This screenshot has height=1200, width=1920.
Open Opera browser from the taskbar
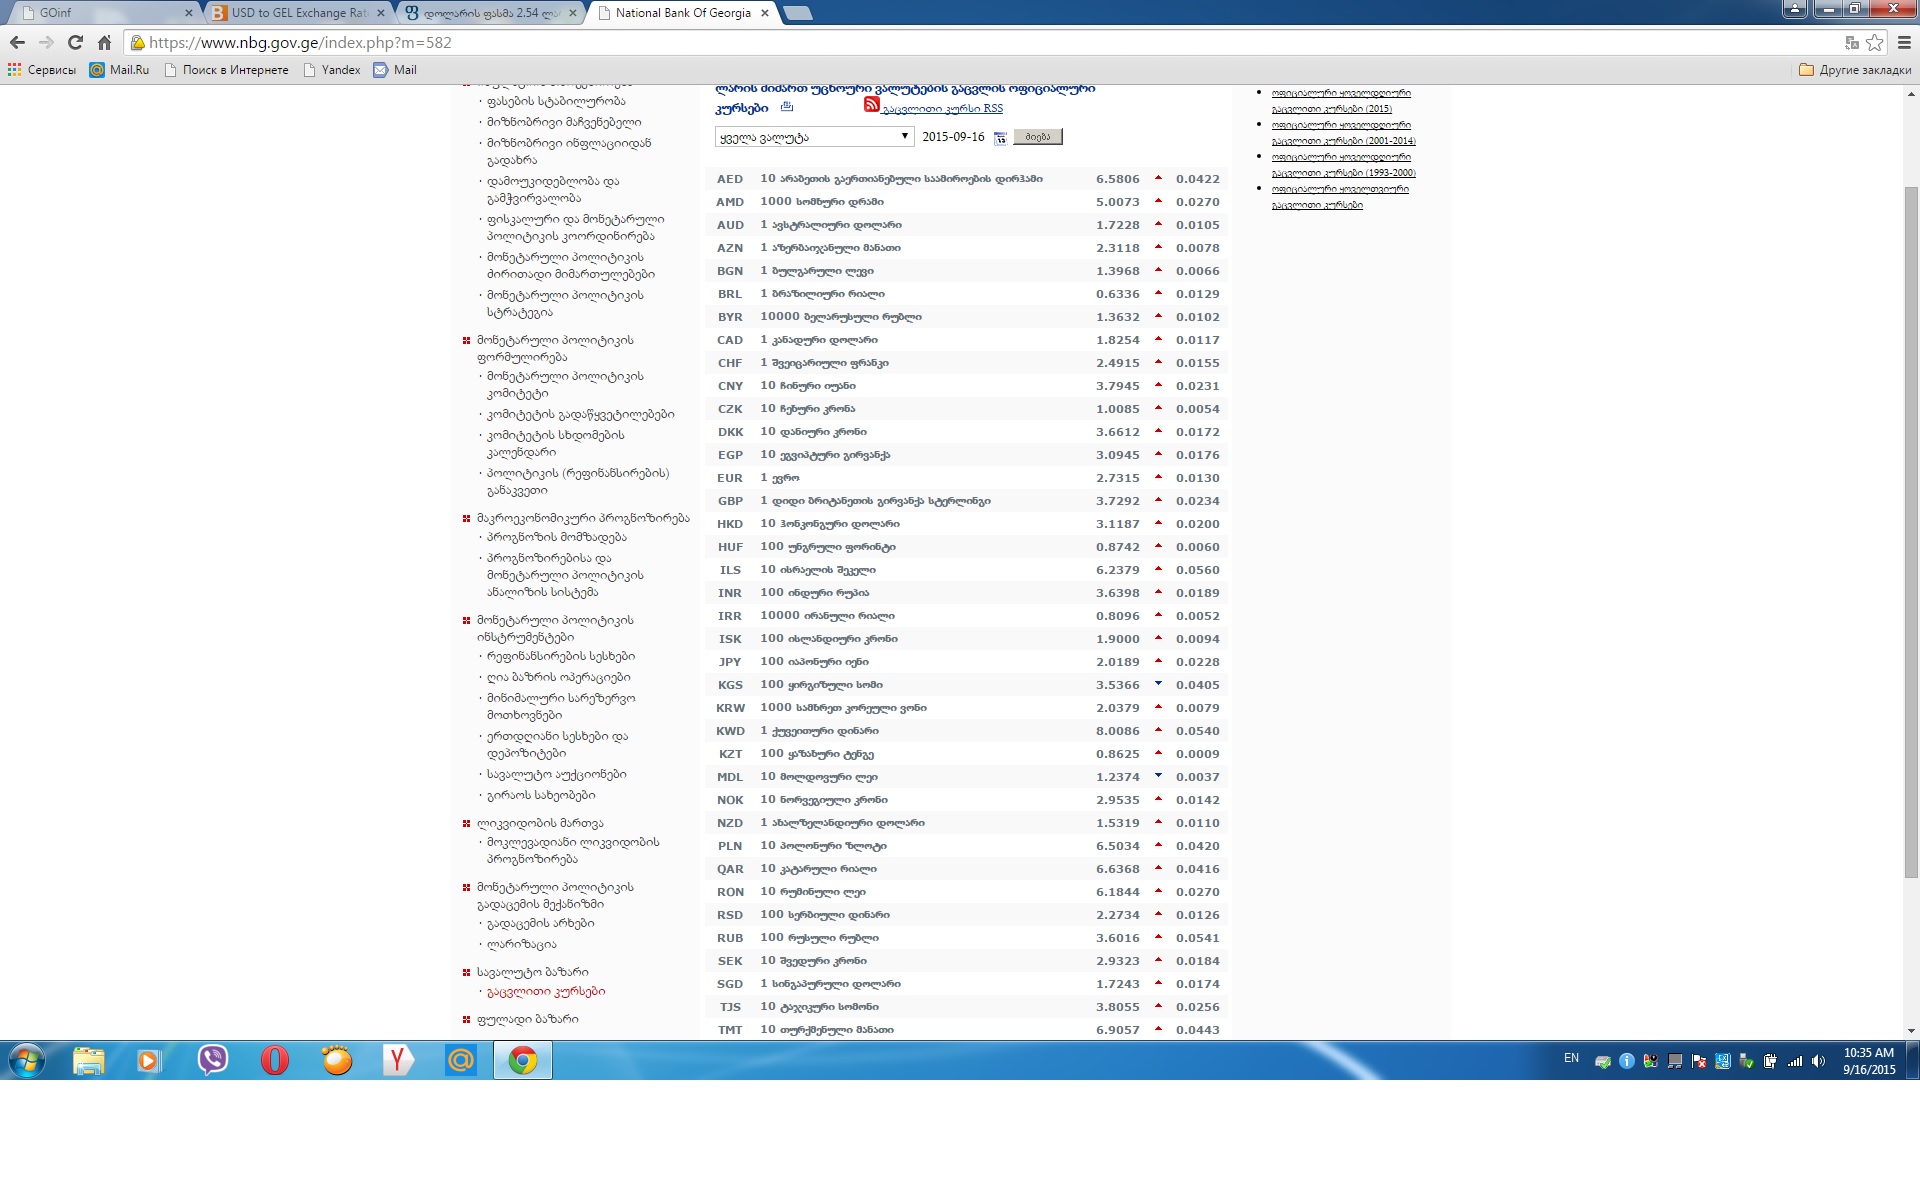point(274,1060)
